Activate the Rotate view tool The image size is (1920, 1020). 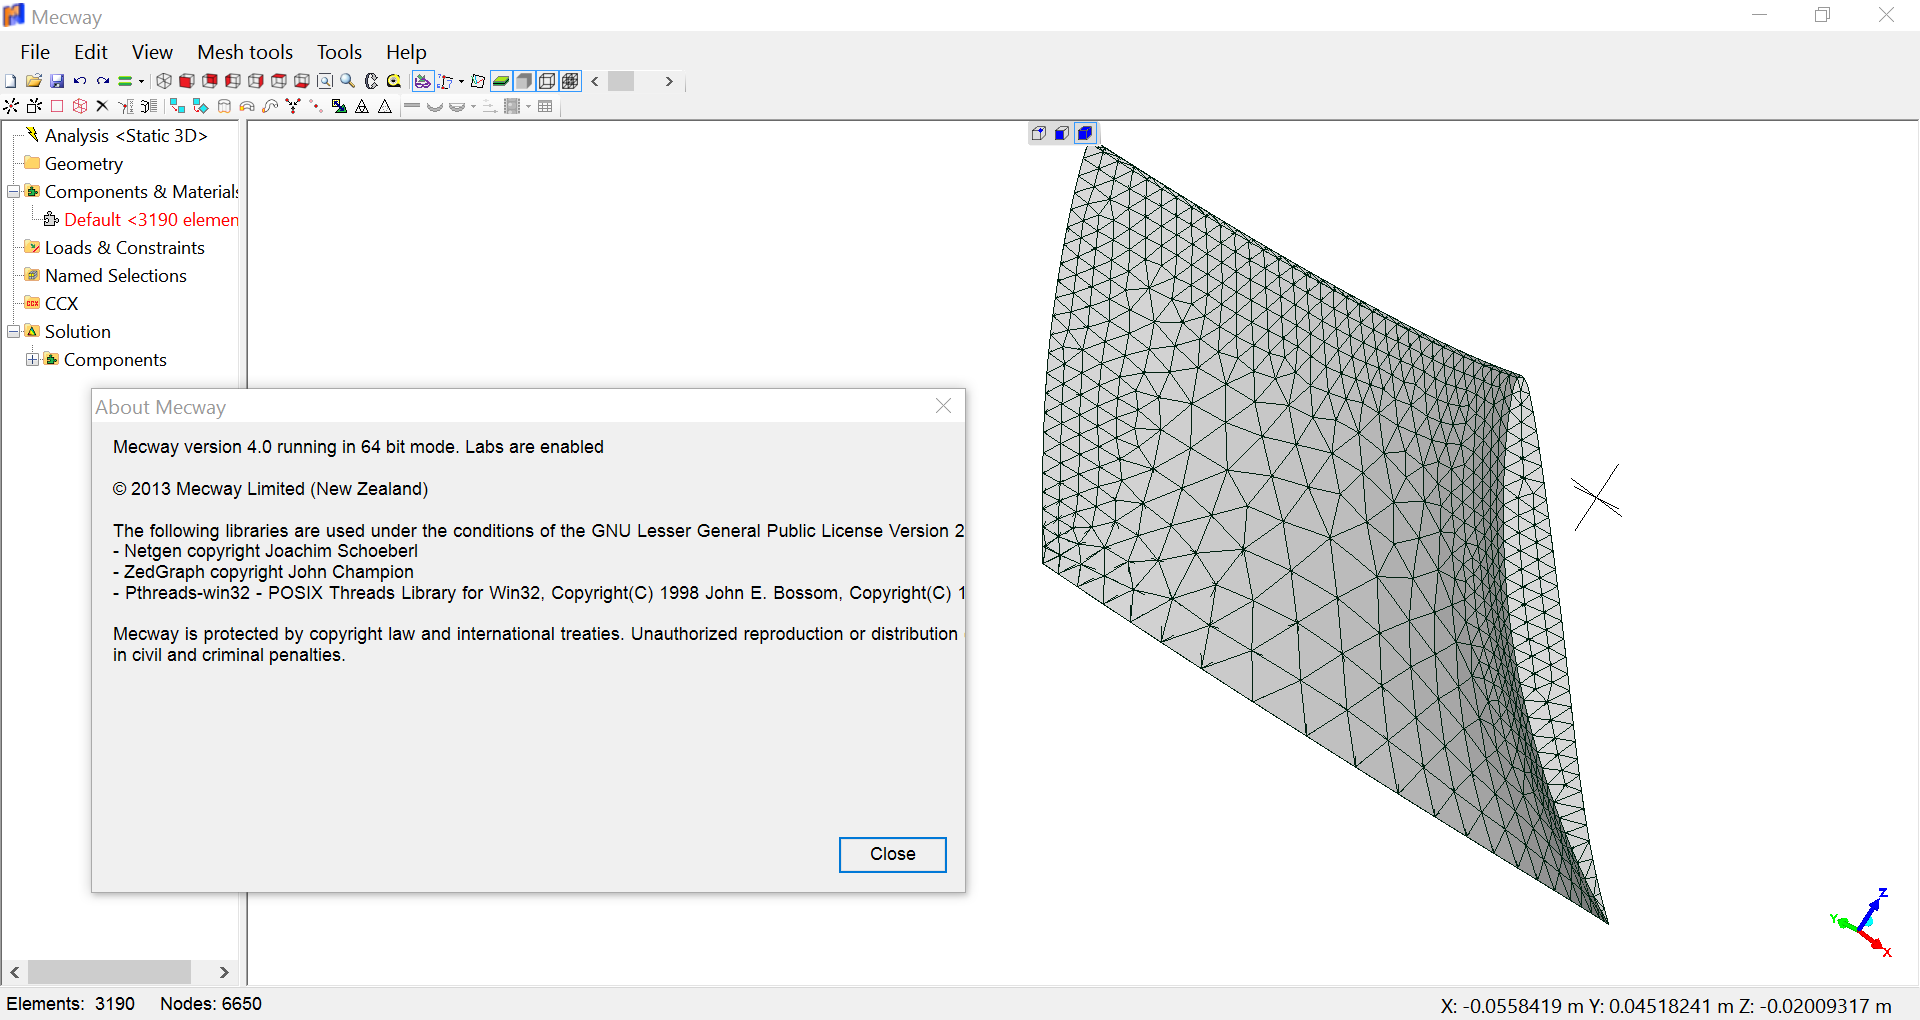click(371, 81)
